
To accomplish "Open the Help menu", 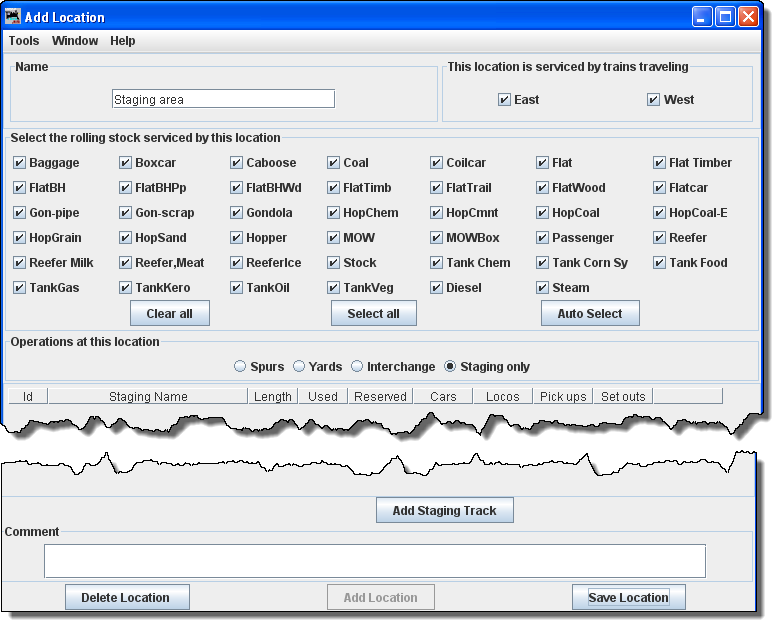I will [123, 41].
